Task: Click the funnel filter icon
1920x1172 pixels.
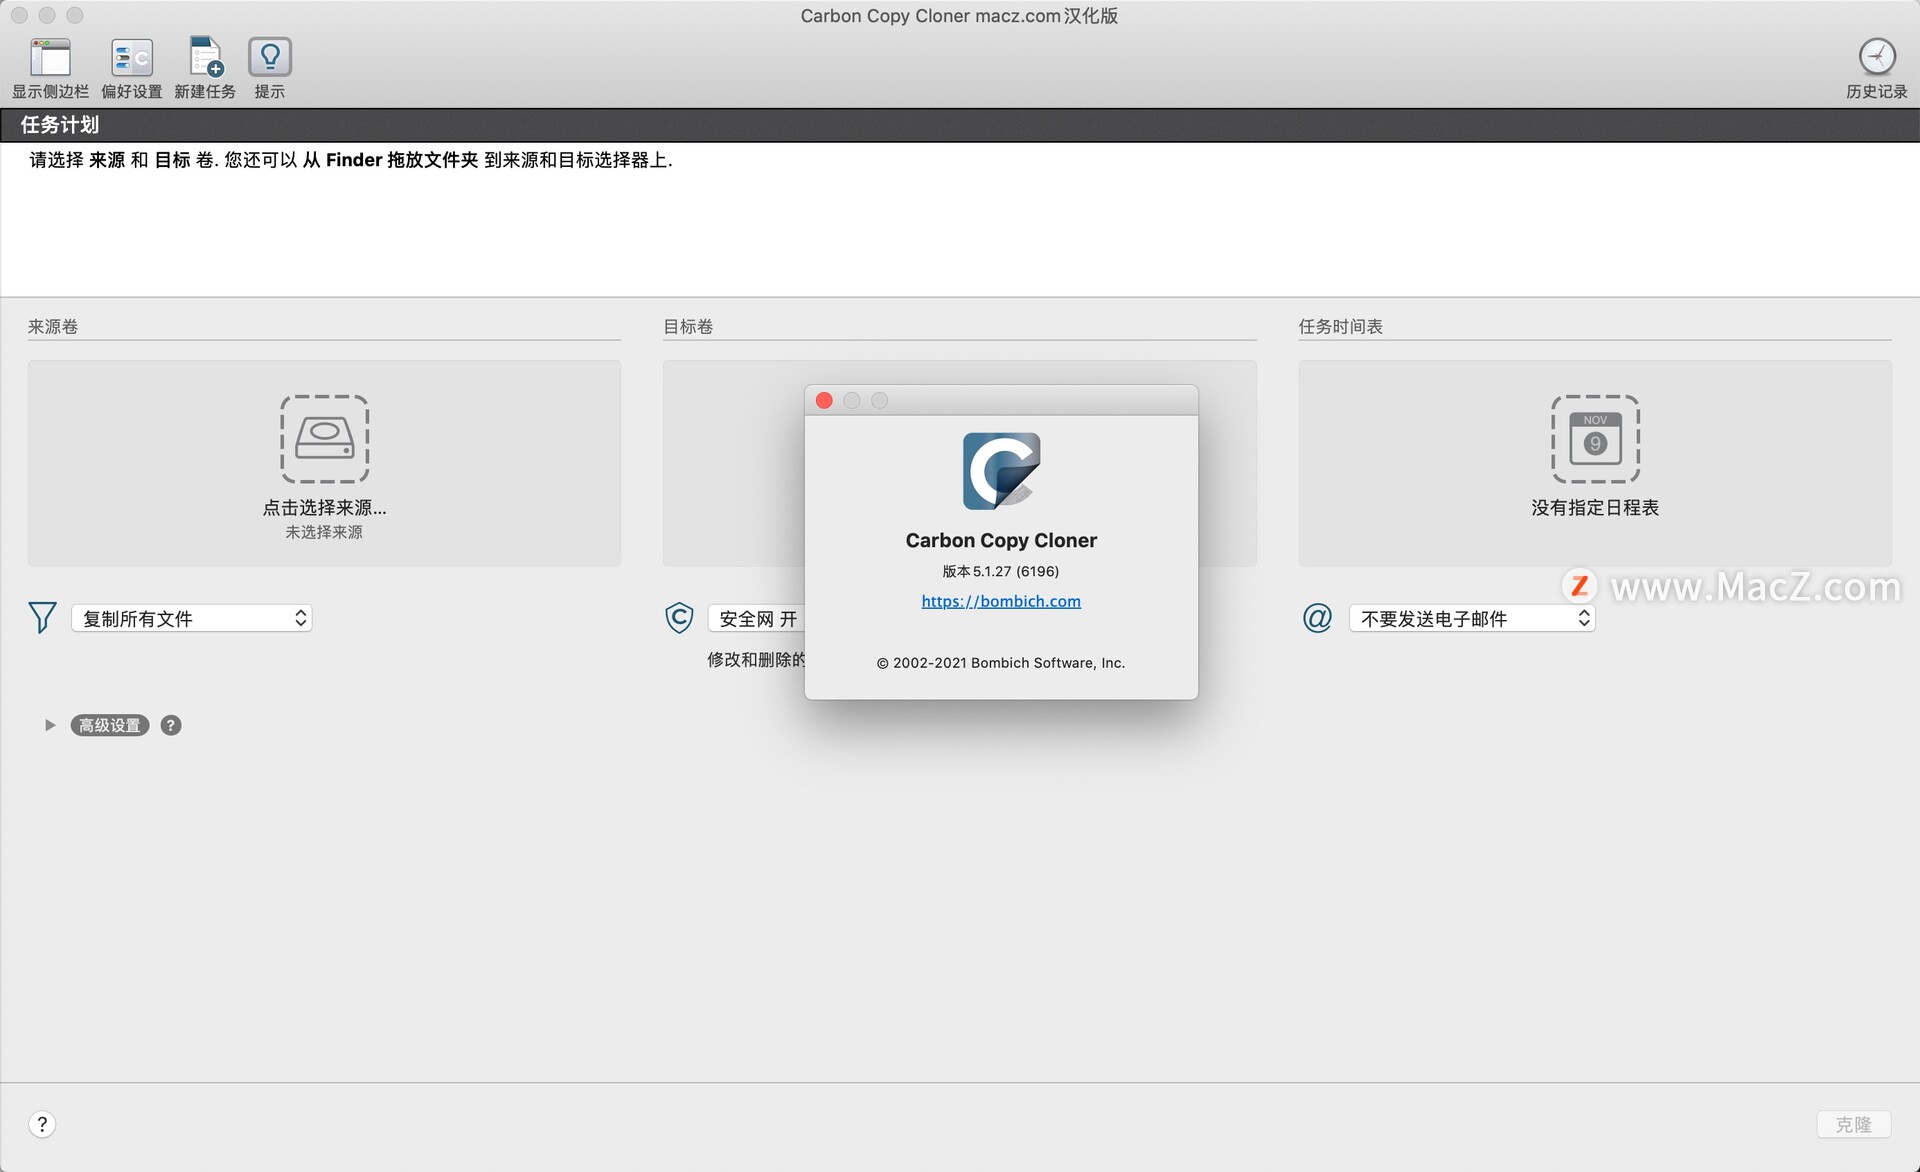Action: pos(42,618)
